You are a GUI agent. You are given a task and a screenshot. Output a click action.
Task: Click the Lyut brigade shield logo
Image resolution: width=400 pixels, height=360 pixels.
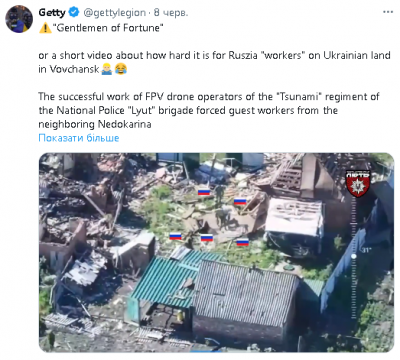(358, 183)
